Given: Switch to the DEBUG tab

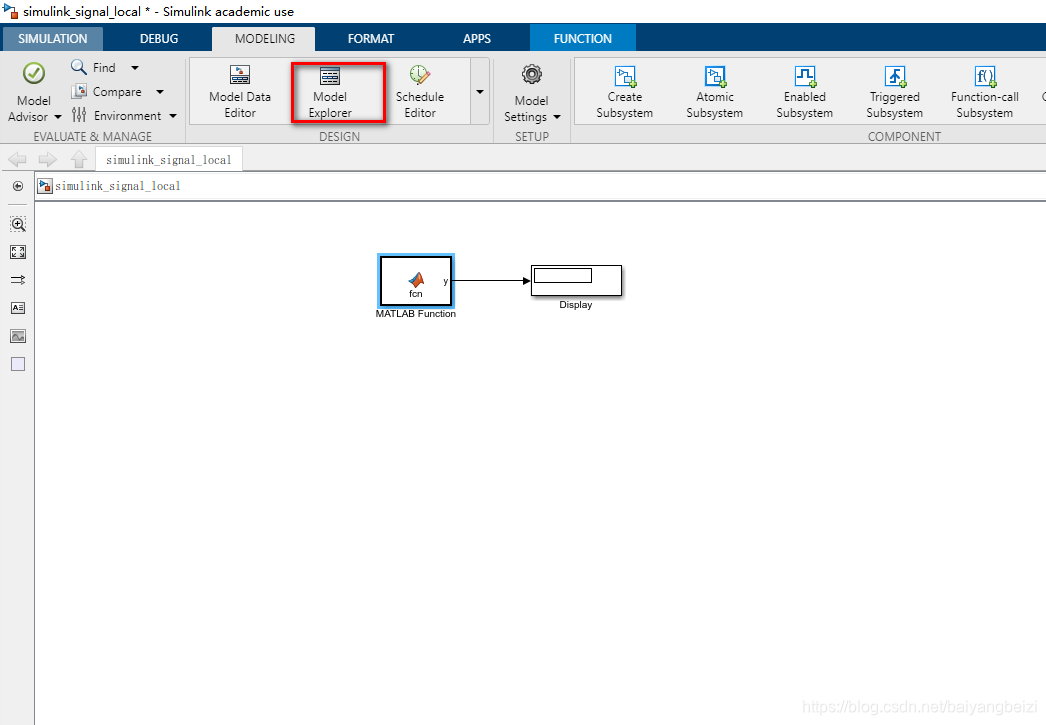Looking at the screenshot, I should [159, 39].
